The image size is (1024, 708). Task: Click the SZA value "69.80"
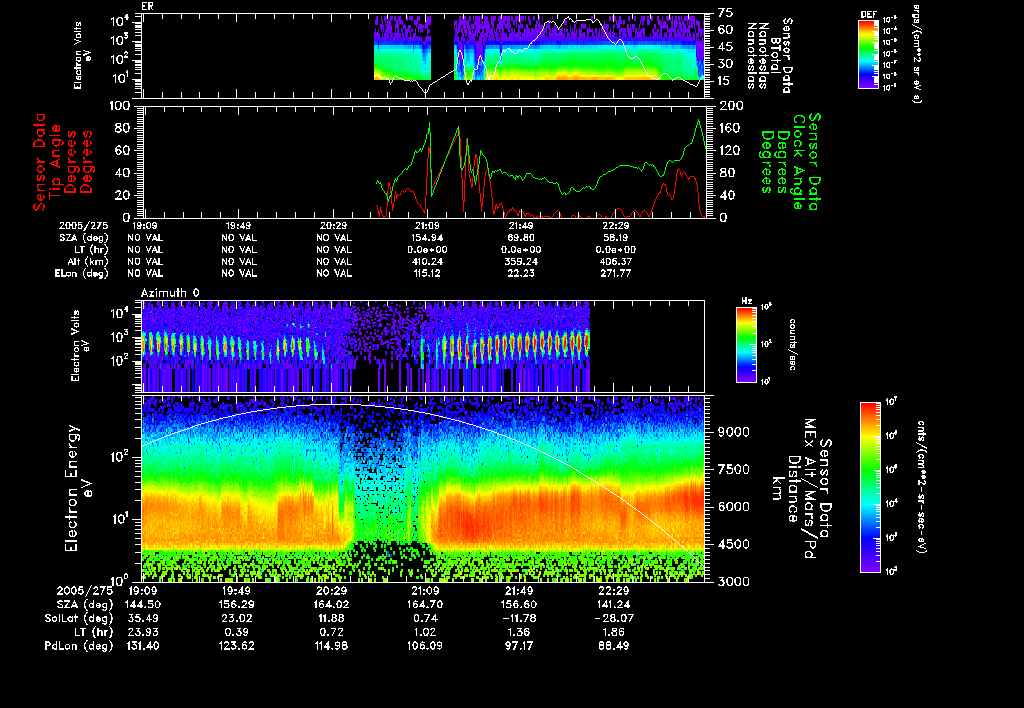pyautogui.click(x=520, y=238)
